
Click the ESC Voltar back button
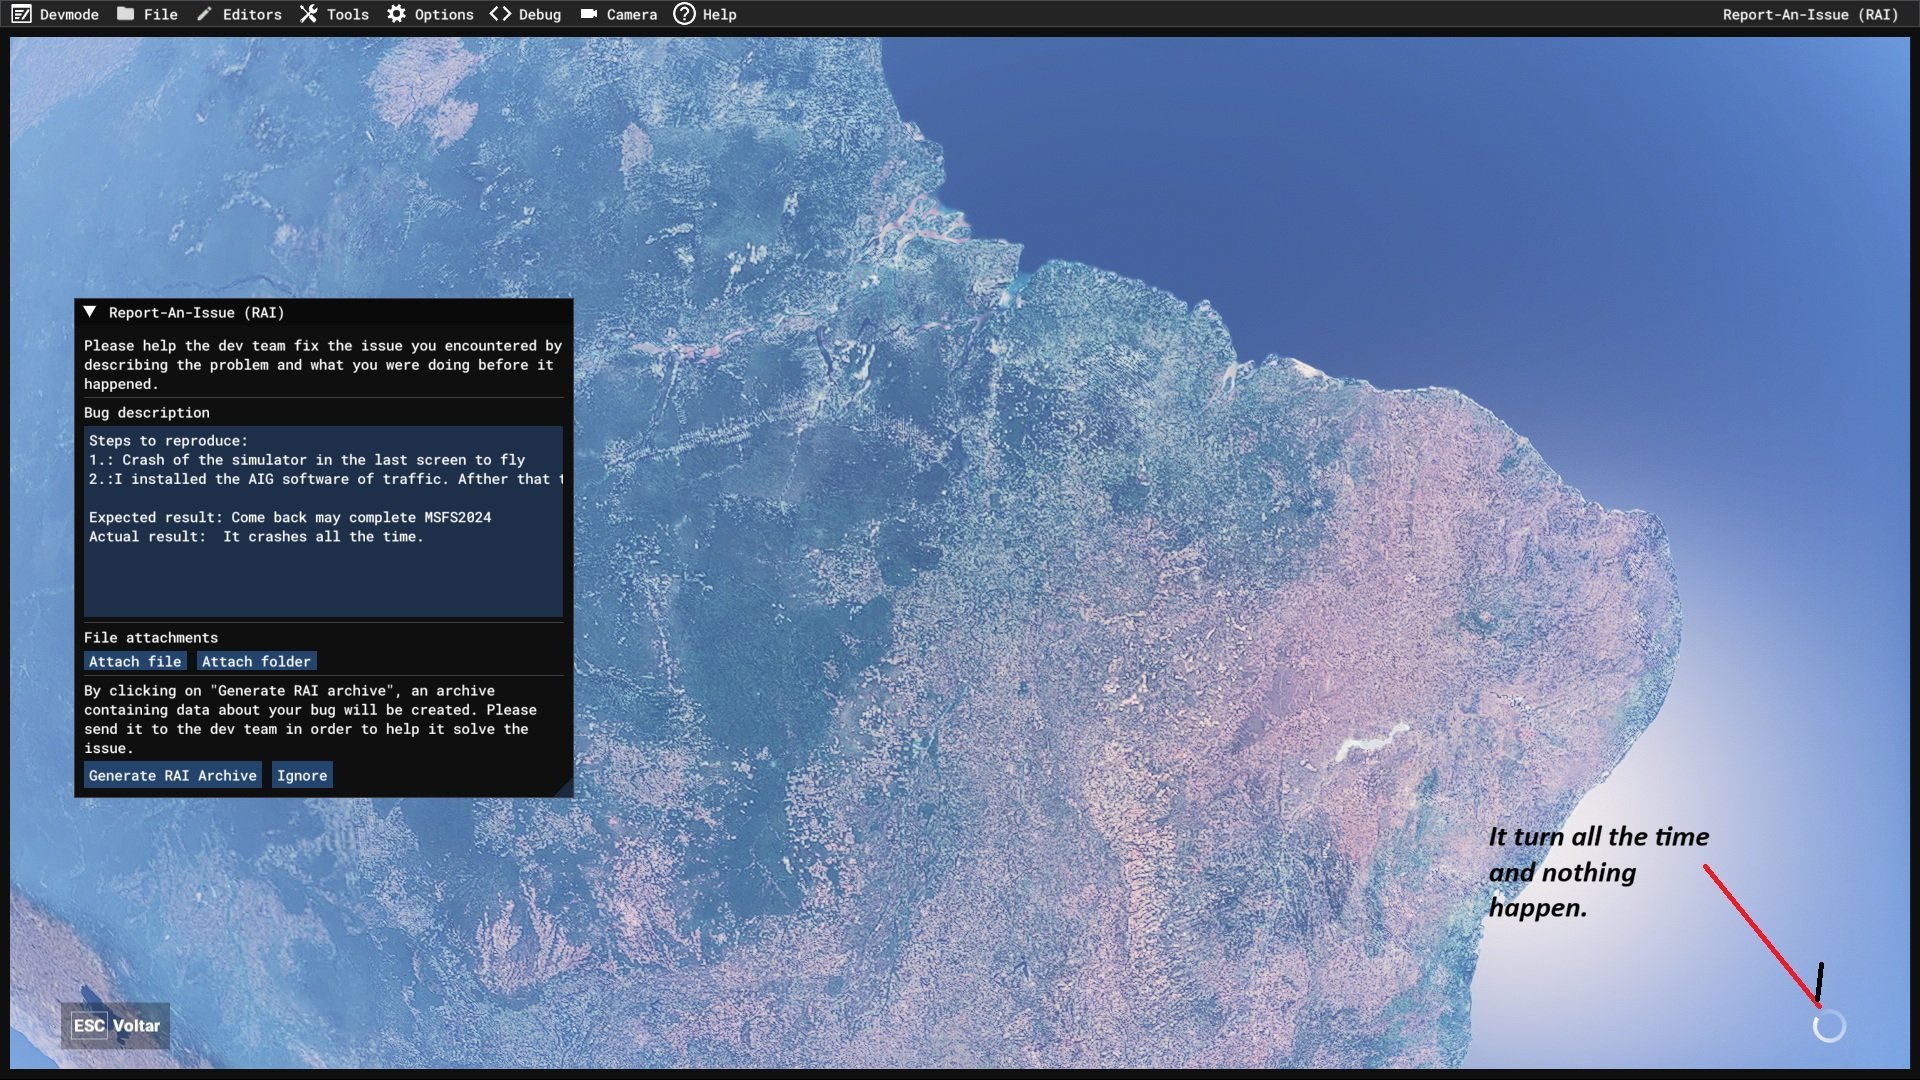(115, 1026)
